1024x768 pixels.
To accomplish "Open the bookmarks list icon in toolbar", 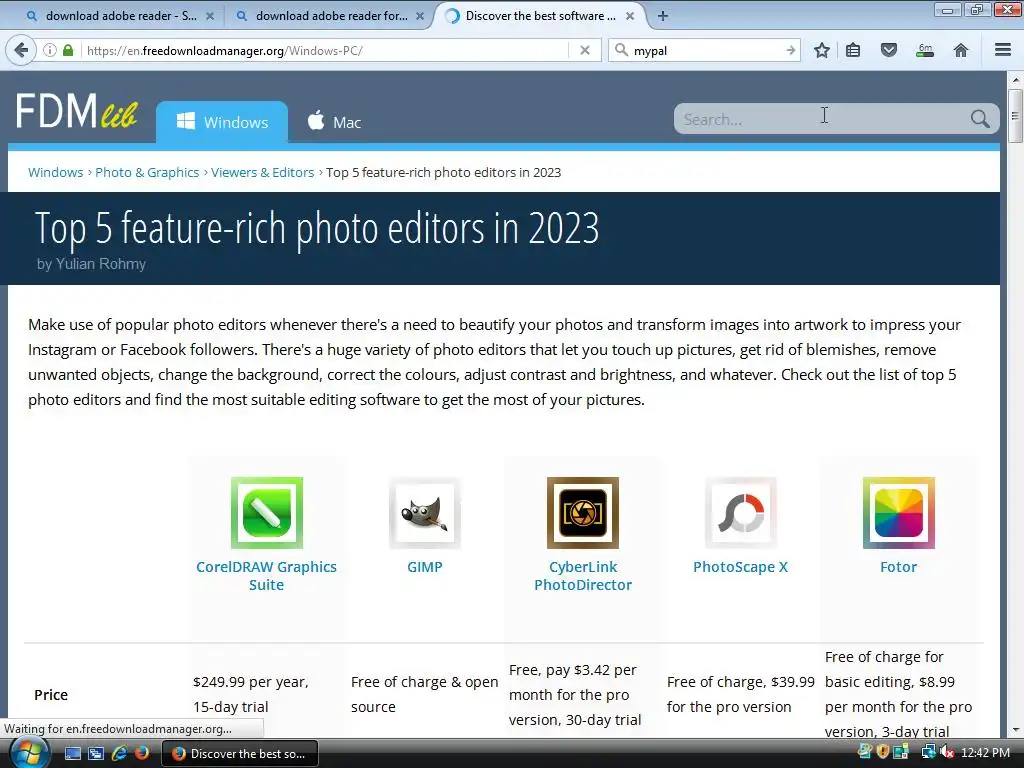I will 853,50.
